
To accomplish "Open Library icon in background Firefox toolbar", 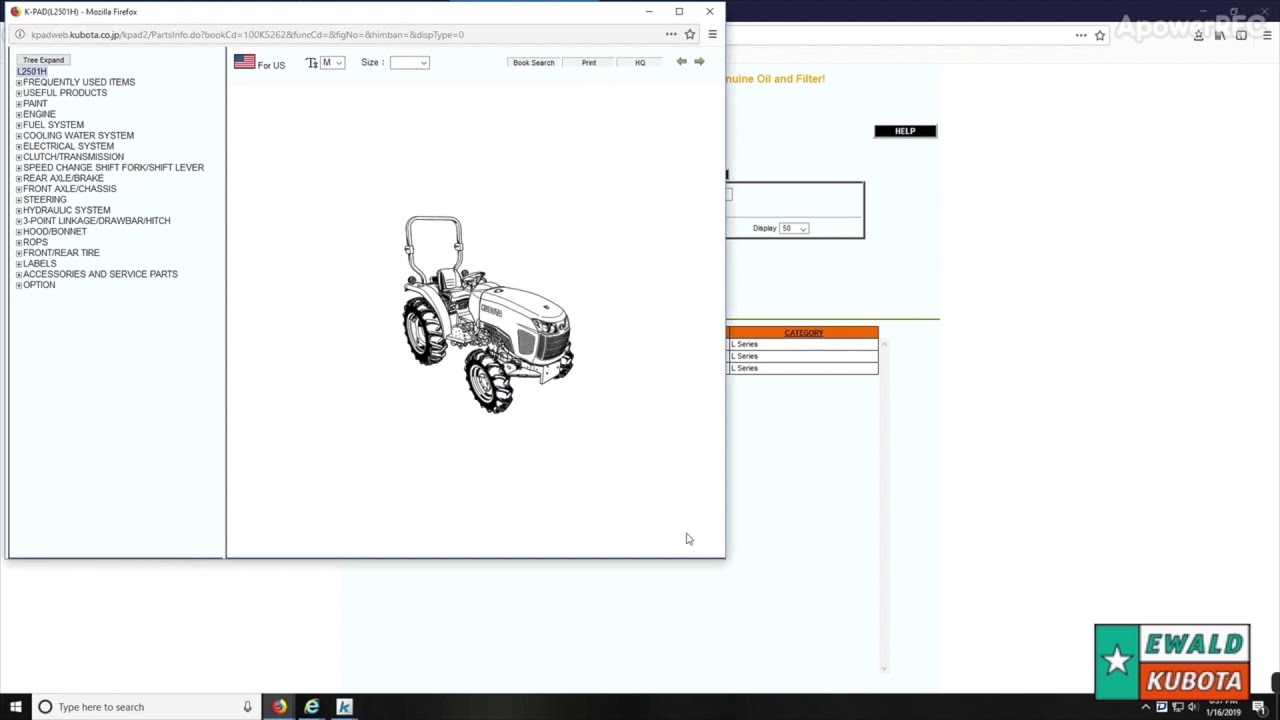I will click(1220, 35).
